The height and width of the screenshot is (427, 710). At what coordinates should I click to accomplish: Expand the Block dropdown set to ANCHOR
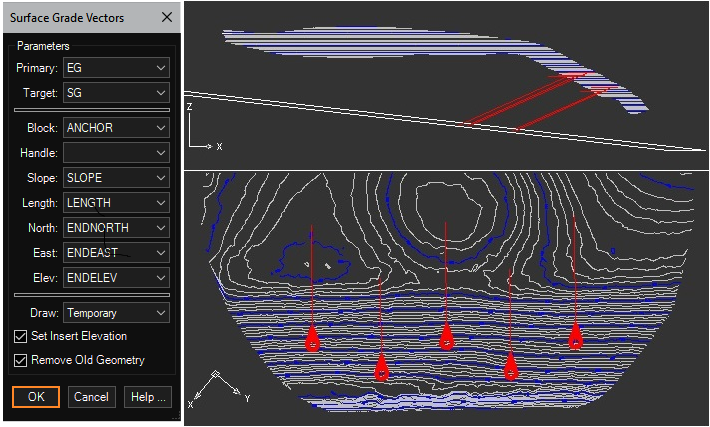click(116, 128)
